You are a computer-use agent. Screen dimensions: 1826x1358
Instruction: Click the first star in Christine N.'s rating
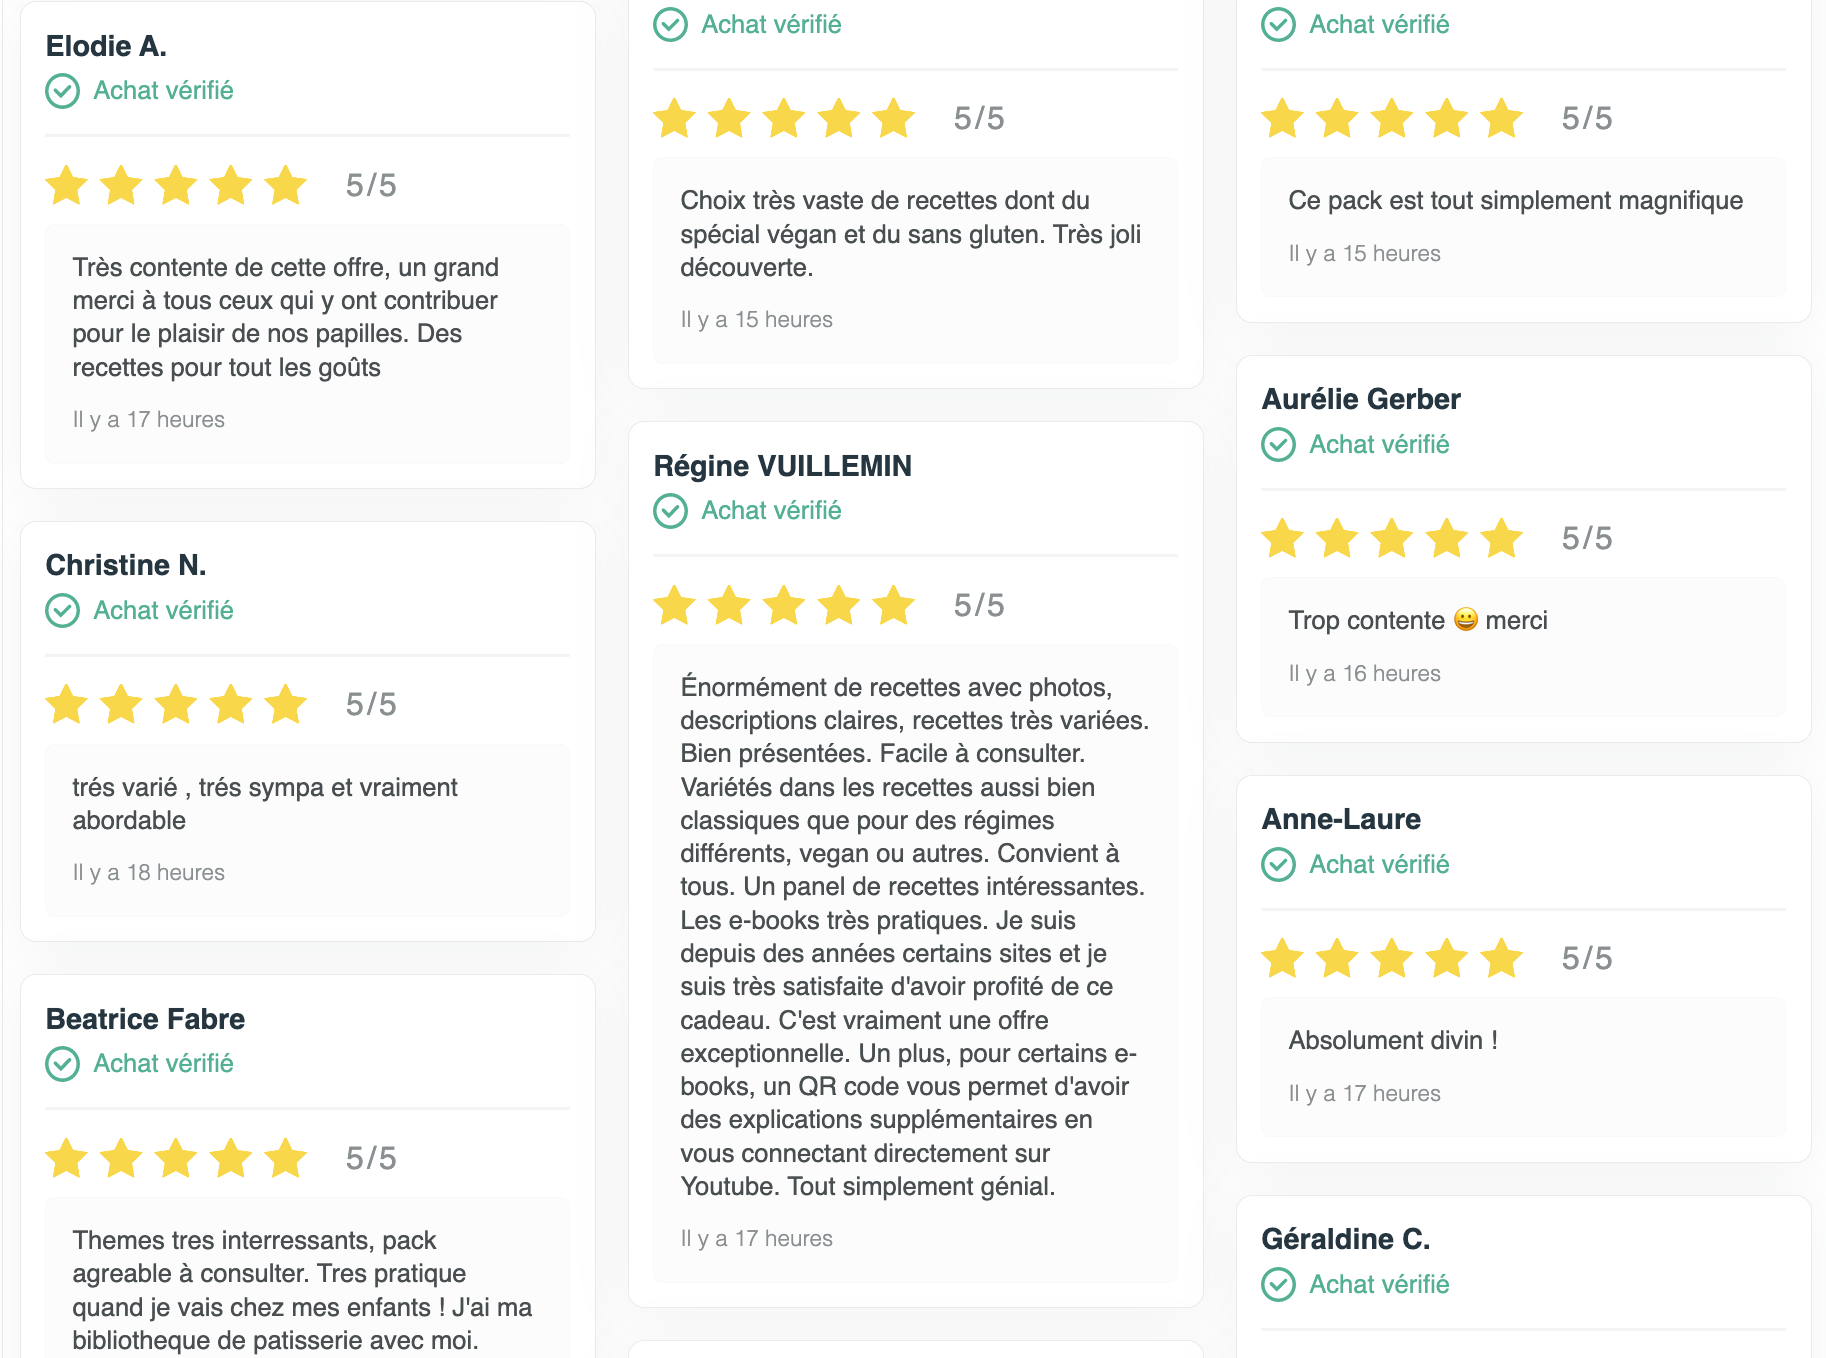[67, 704]
